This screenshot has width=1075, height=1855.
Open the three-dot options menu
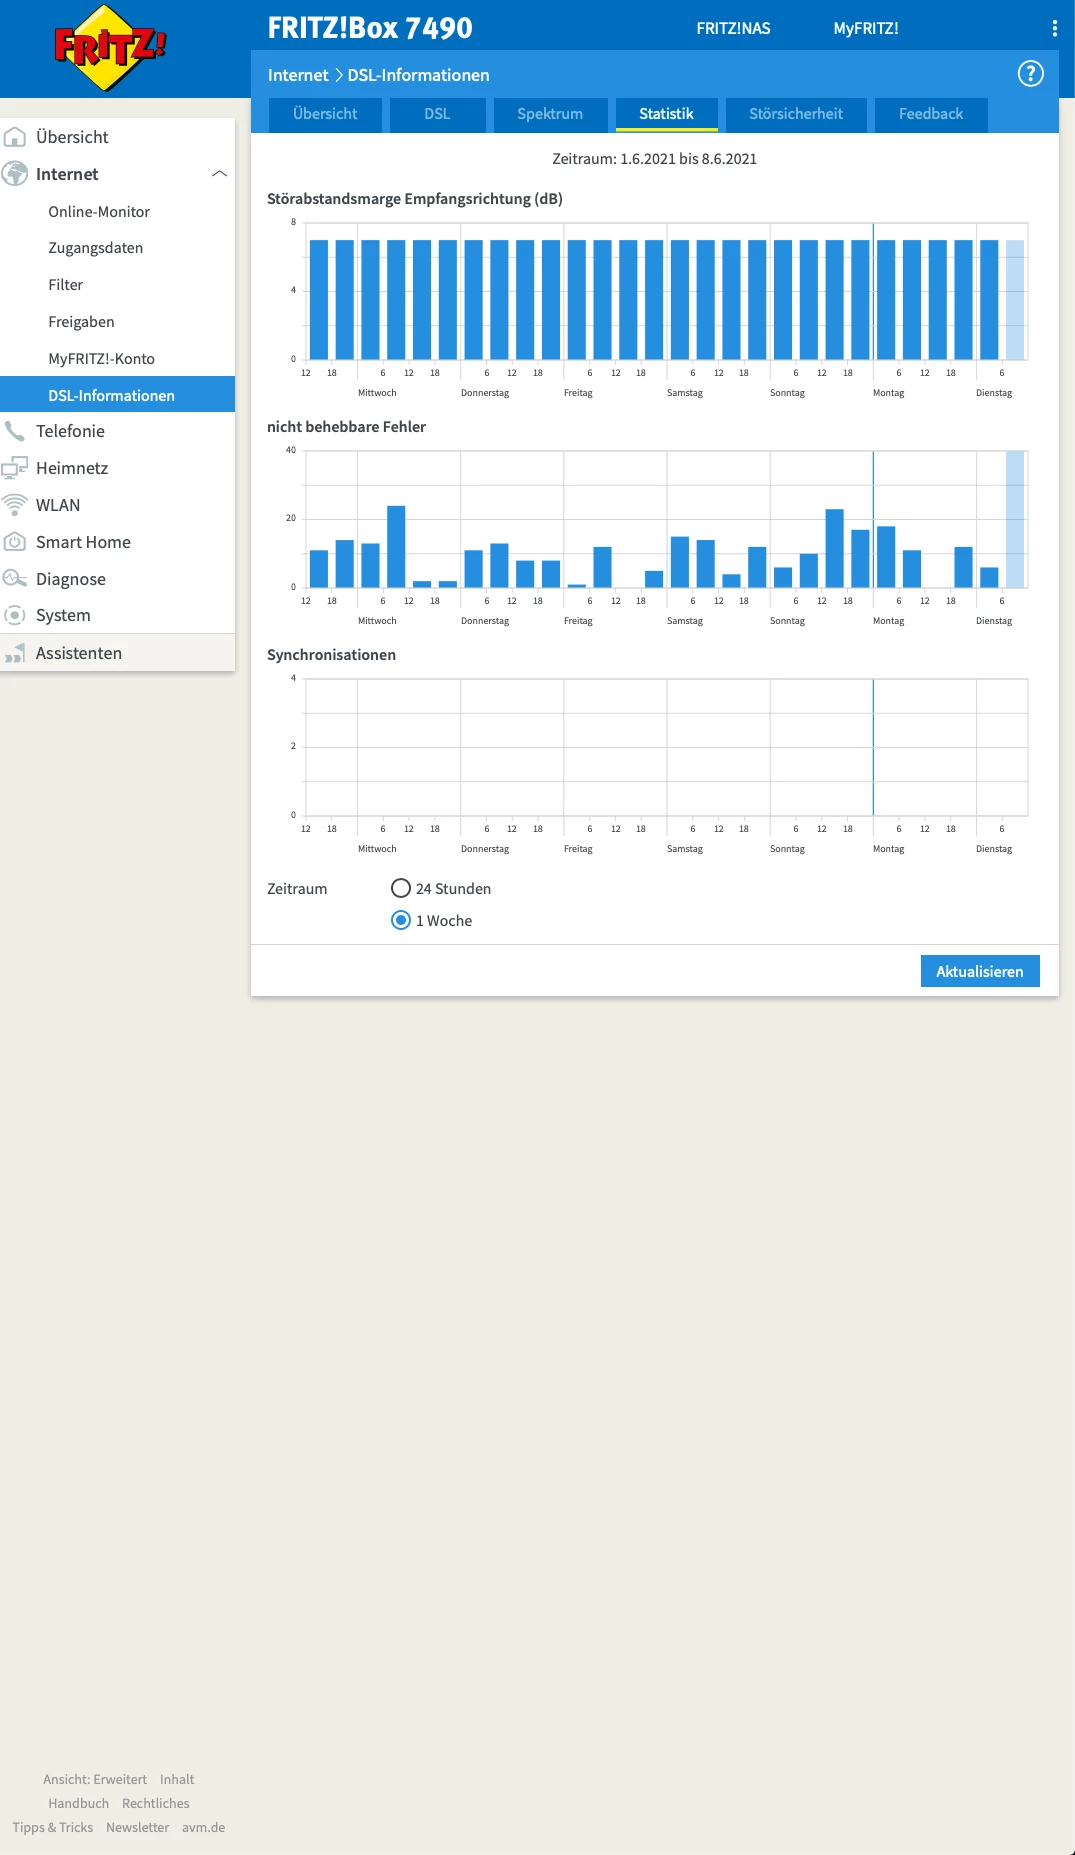(x=1054, y=28)
